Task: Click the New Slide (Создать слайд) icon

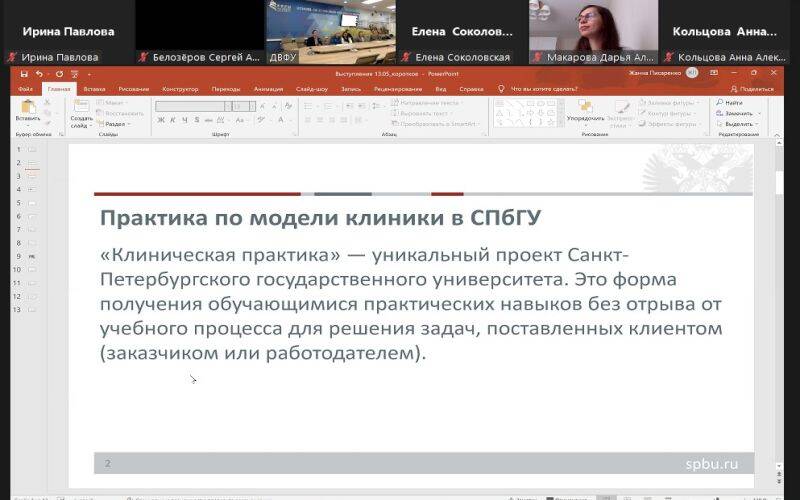Action: 81,107
